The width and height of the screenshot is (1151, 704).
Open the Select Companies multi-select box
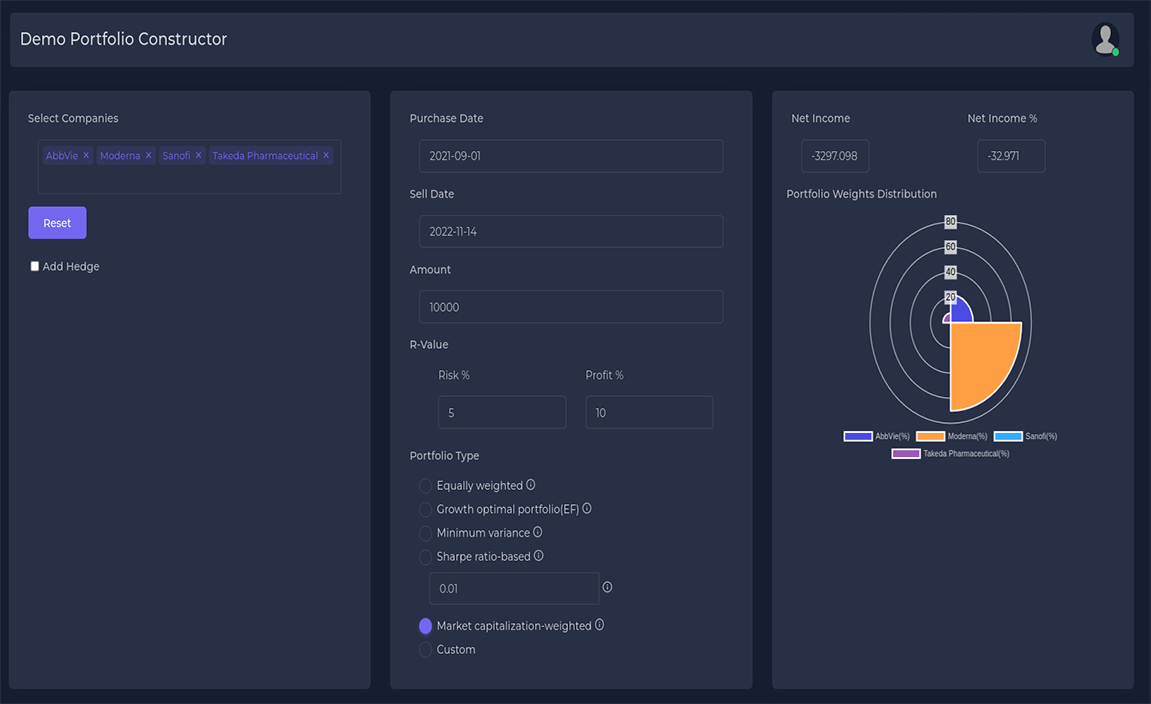[x=189, y=179]
